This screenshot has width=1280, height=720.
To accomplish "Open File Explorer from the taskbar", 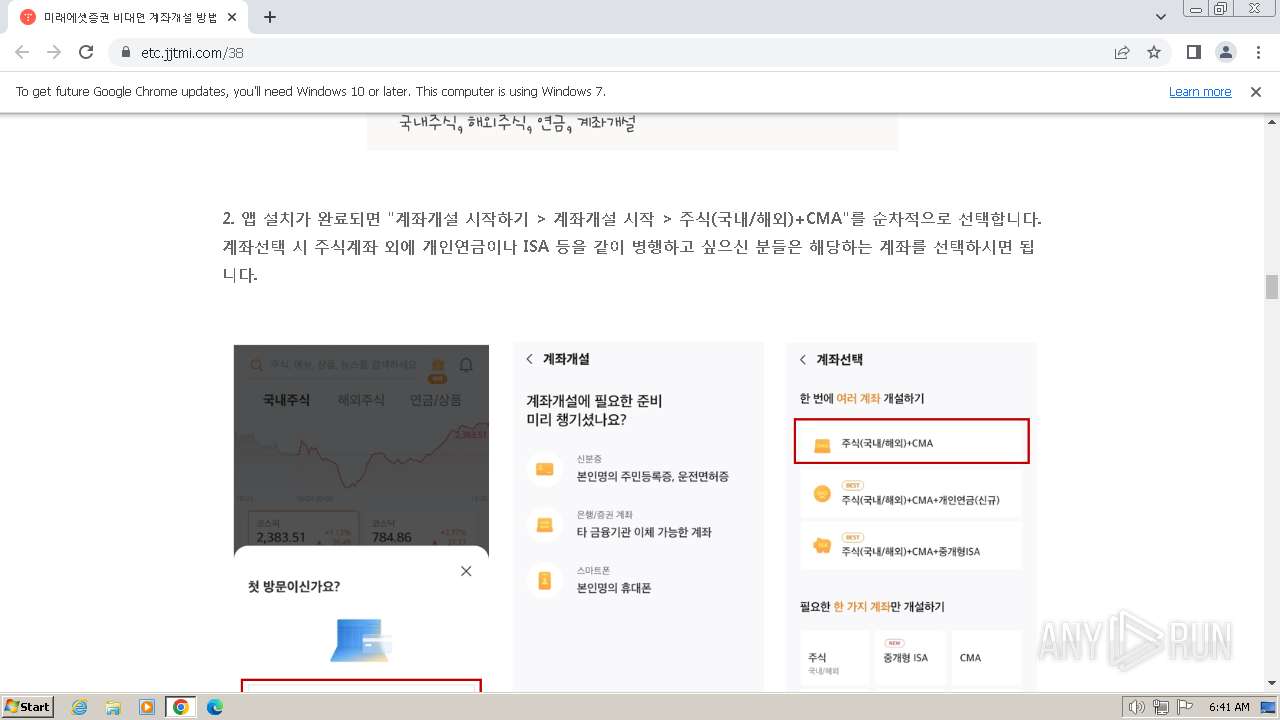I will click(x=113, y=707).
